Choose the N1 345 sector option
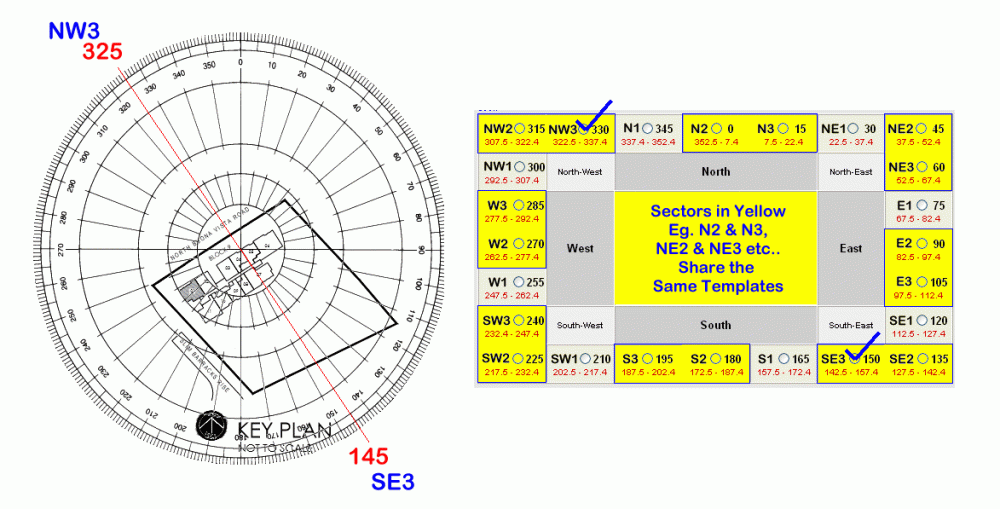The image size is (1000, 509). click(x=648, y=129)
